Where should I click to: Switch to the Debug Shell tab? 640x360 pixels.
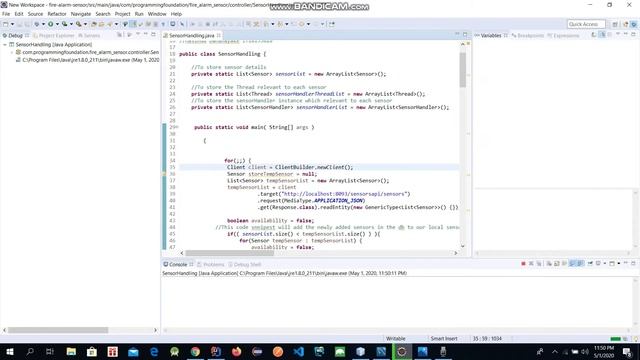244,264
